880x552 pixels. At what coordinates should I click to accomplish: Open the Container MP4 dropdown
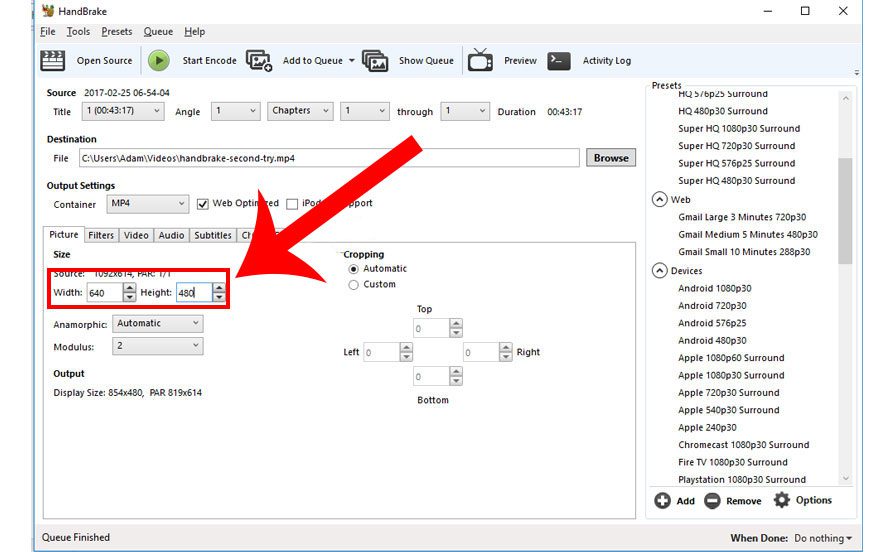[x=148, y=204]
